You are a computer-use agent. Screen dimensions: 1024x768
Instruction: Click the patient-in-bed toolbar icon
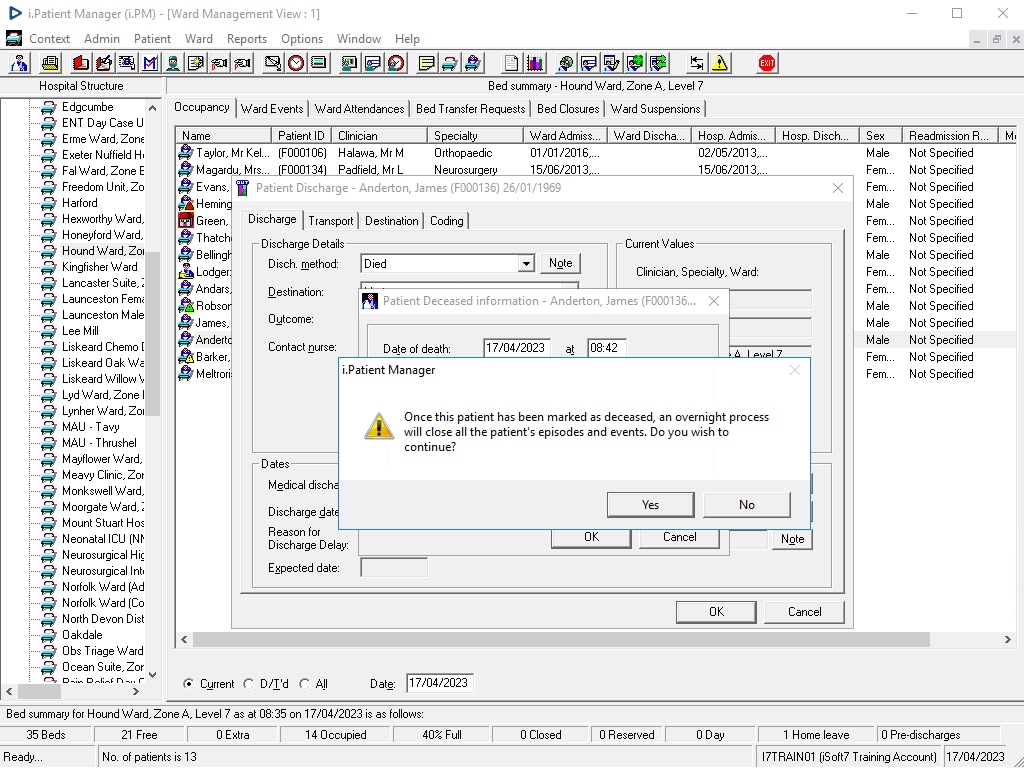coord(473,63)
